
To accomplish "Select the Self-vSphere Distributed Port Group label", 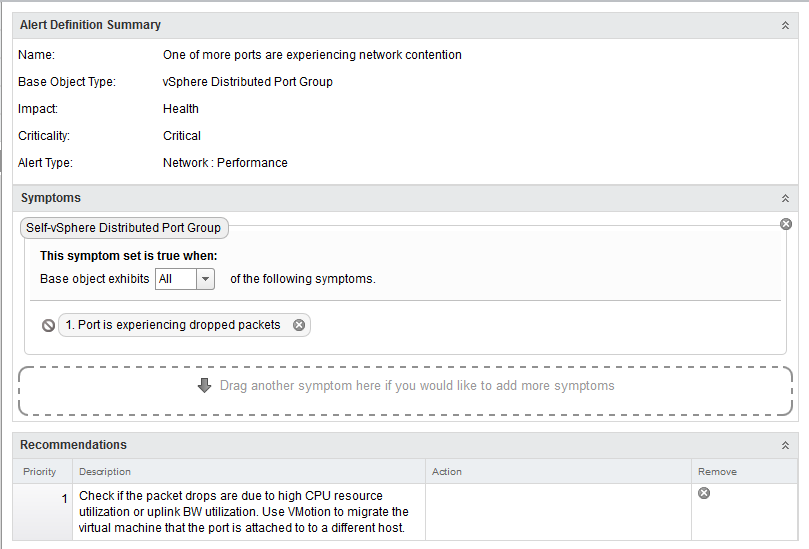I will click(125, 228).
